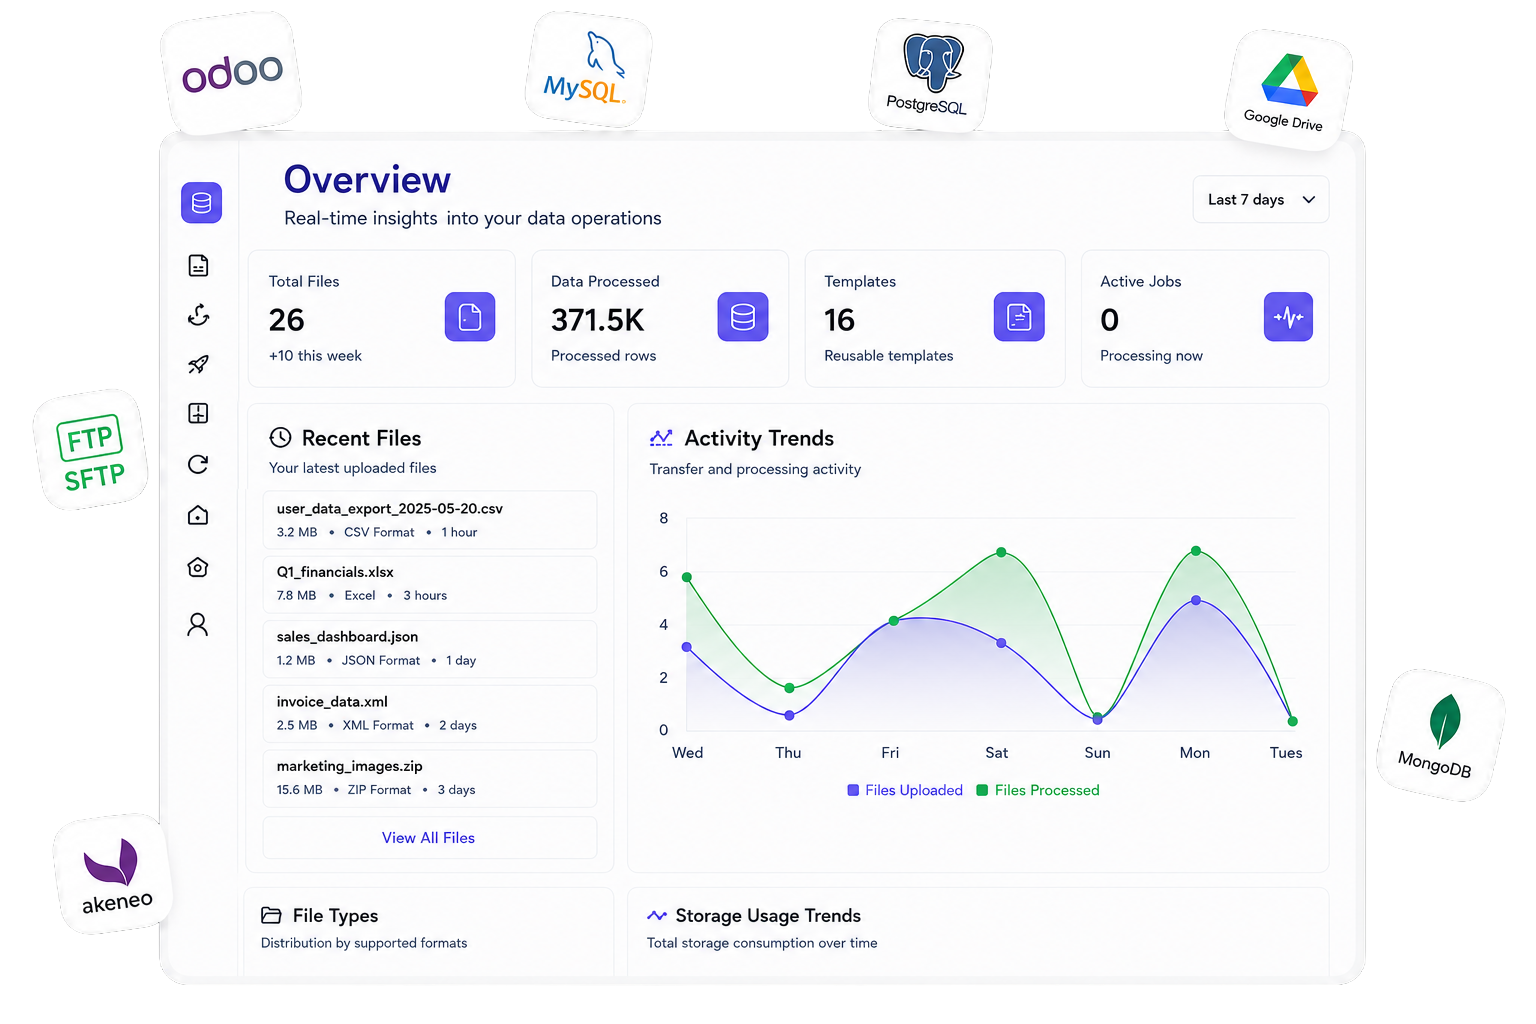Click the split-panel grid sidebar icon
1536x1024 pixels.
coord(198,413)
